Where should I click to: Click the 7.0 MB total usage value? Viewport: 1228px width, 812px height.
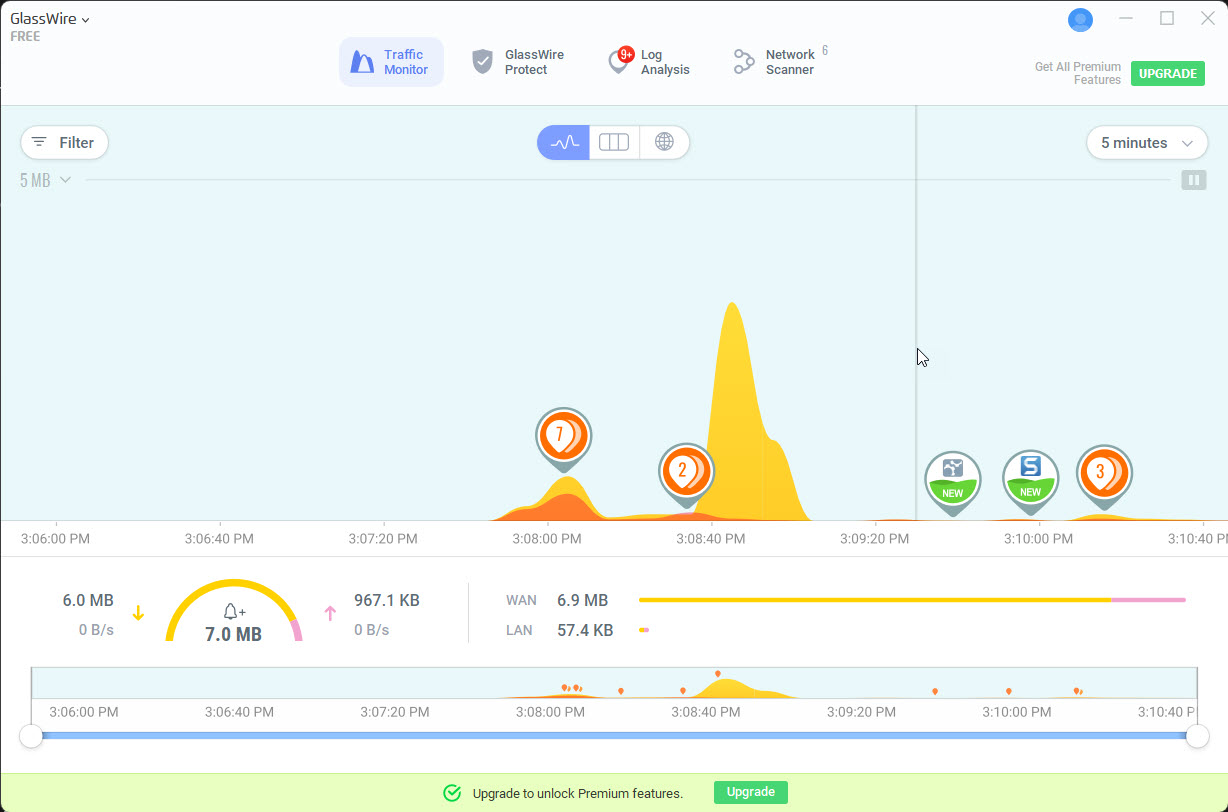point(234,634)
